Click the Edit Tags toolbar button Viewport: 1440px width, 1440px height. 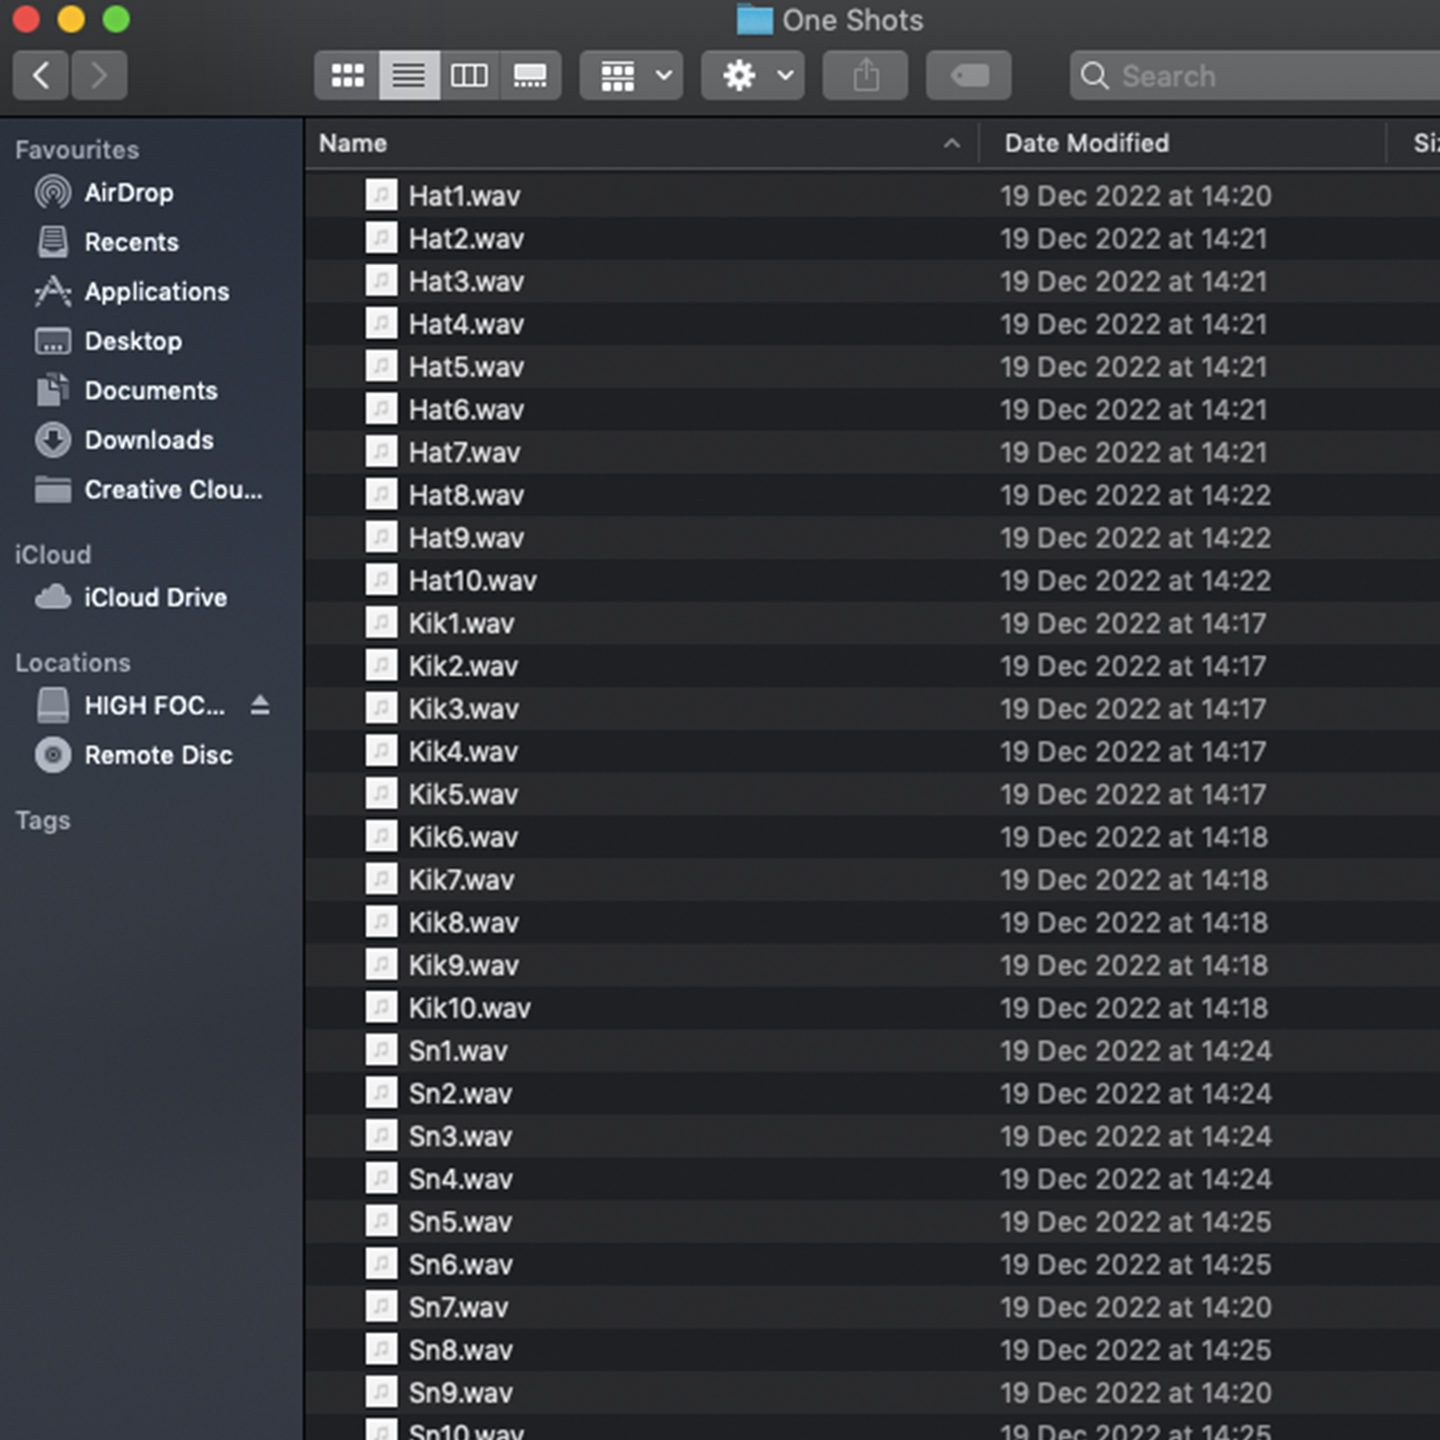click(968, 76)
